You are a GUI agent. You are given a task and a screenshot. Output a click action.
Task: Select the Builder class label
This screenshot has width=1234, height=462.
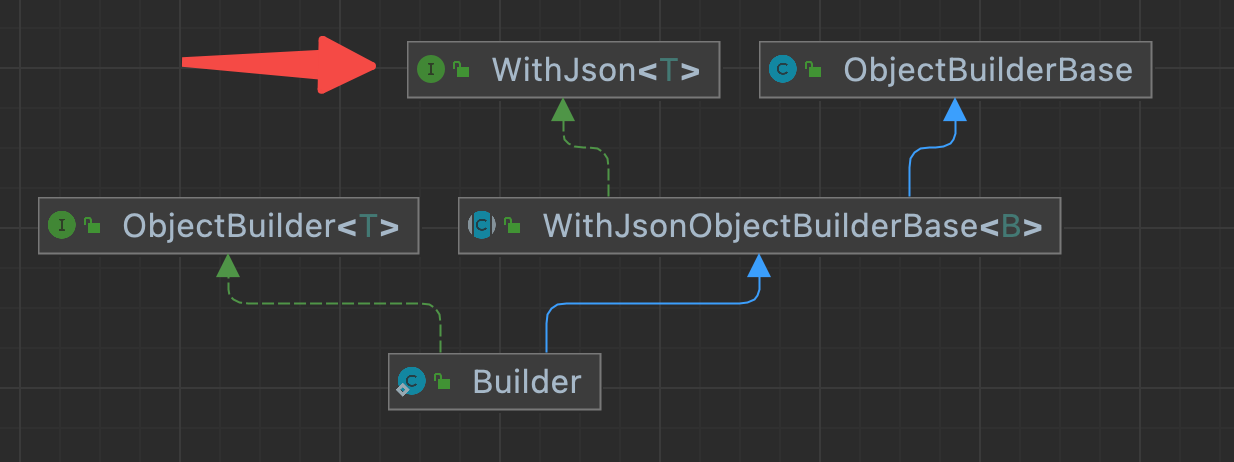point(527,381)
